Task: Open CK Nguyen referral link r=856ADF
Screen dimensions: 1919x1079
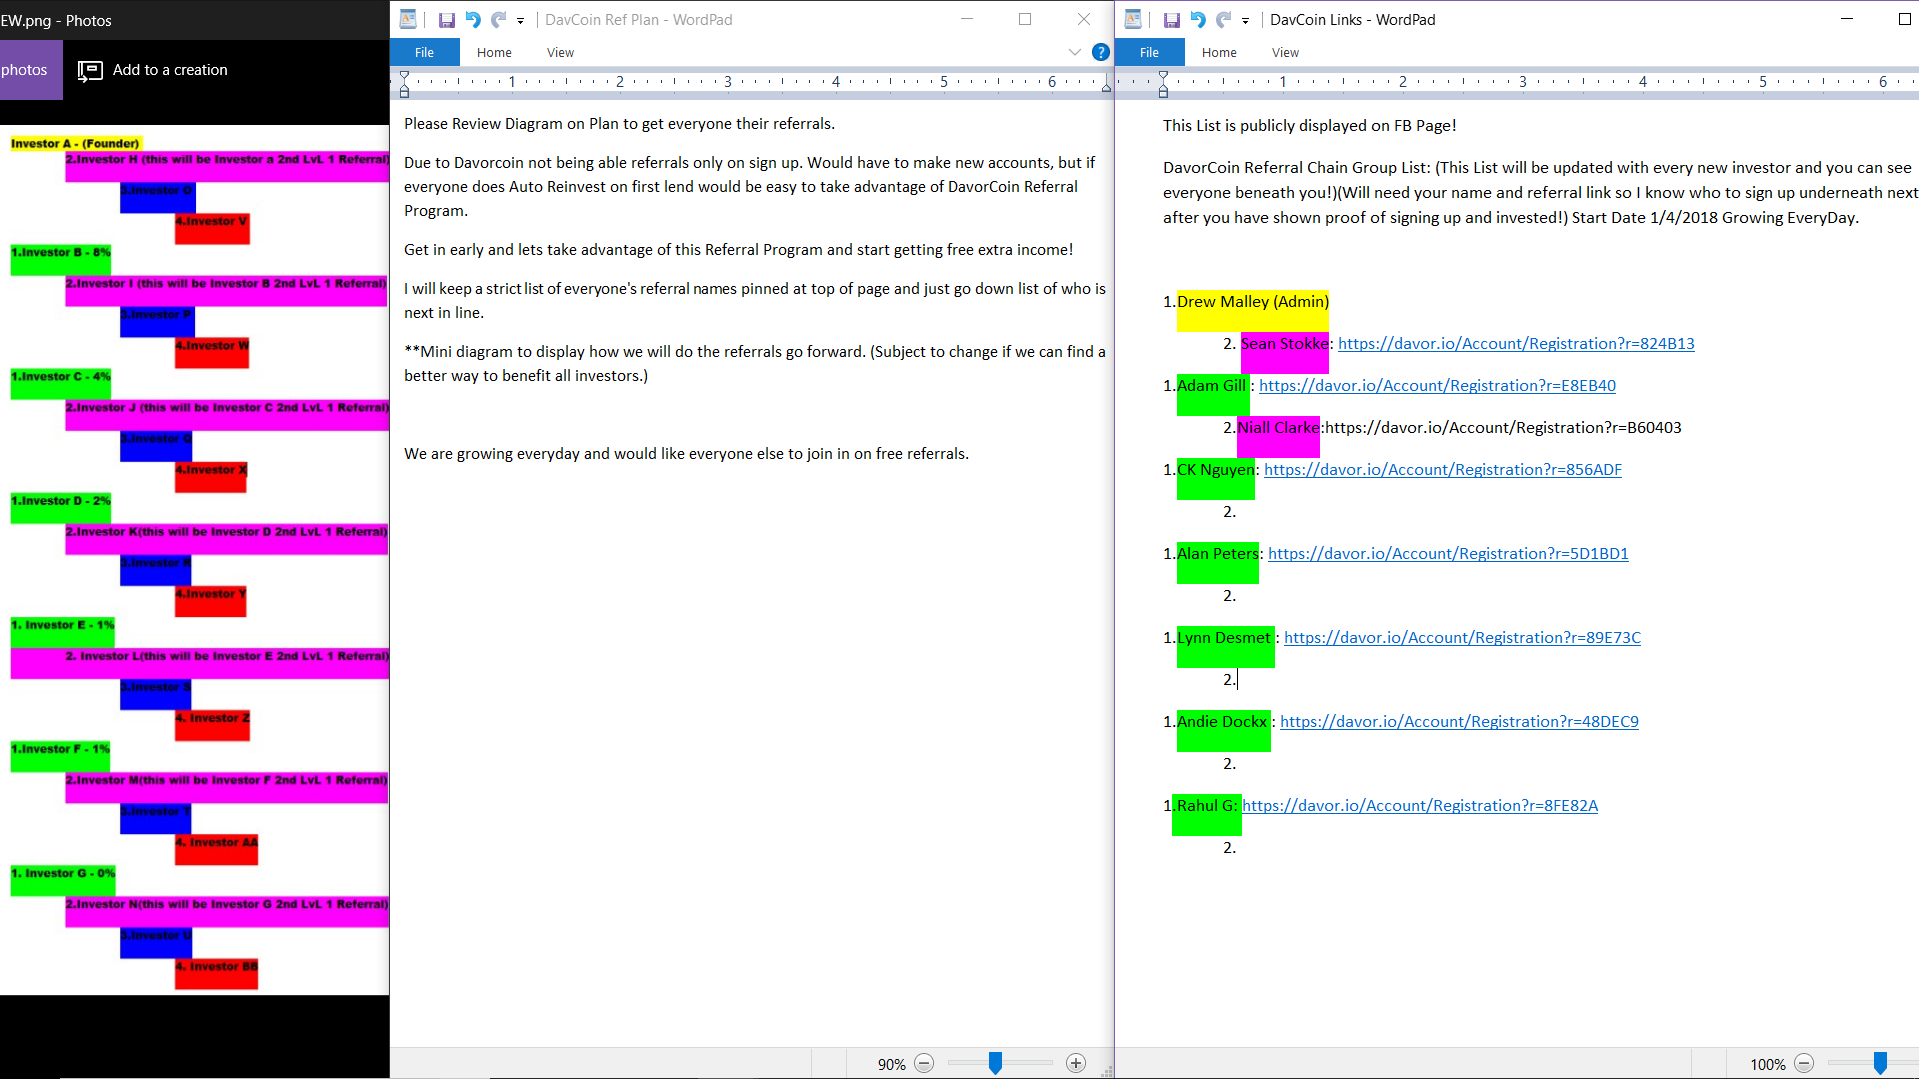Action: click(x=1443, y=470)
